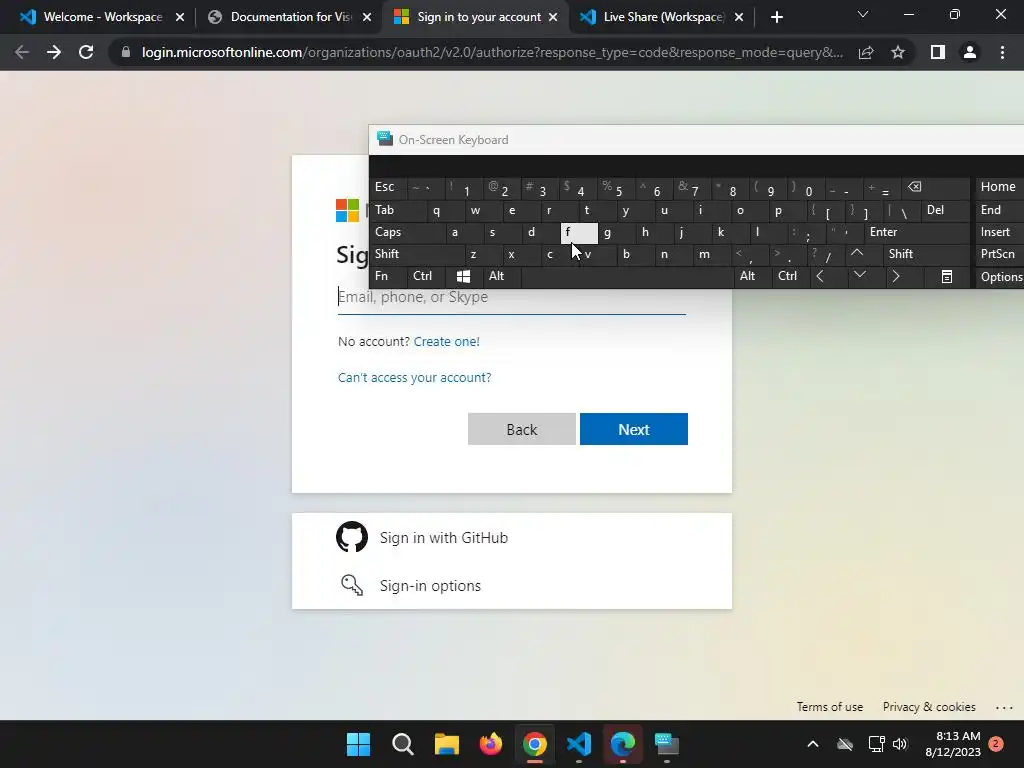Show hidden system tray icons chevron
The width and height of the screenshot is (1024, 768).
pyautogui.click(x=813, y=744)
